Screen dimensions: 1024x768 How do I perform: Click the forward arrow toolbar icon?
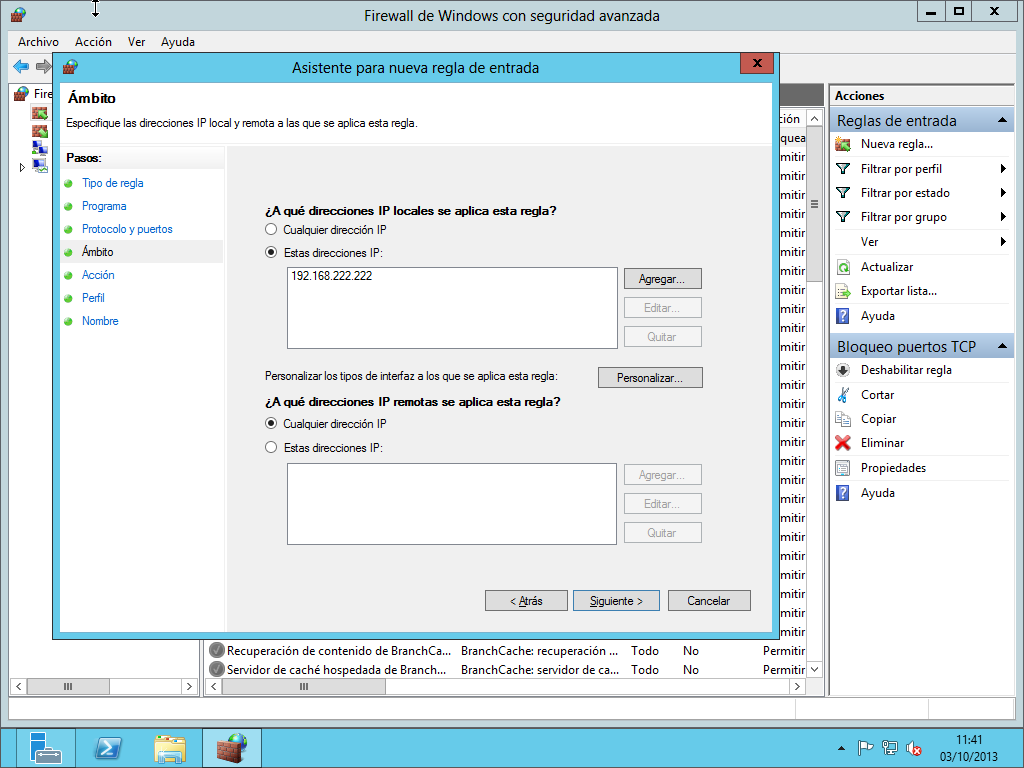click(43, 66)
